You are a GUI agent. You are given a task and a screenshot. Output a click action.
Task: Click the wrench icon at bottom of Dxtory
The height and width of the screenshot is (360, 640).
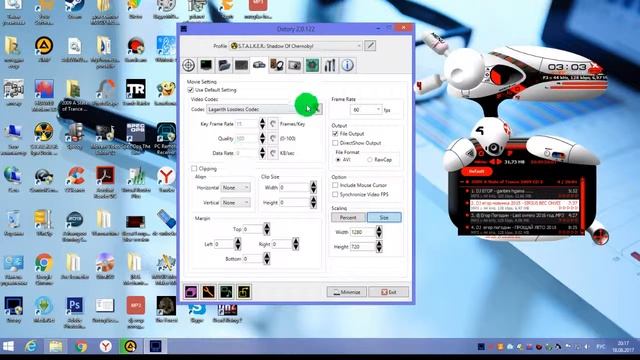point(209,292)
